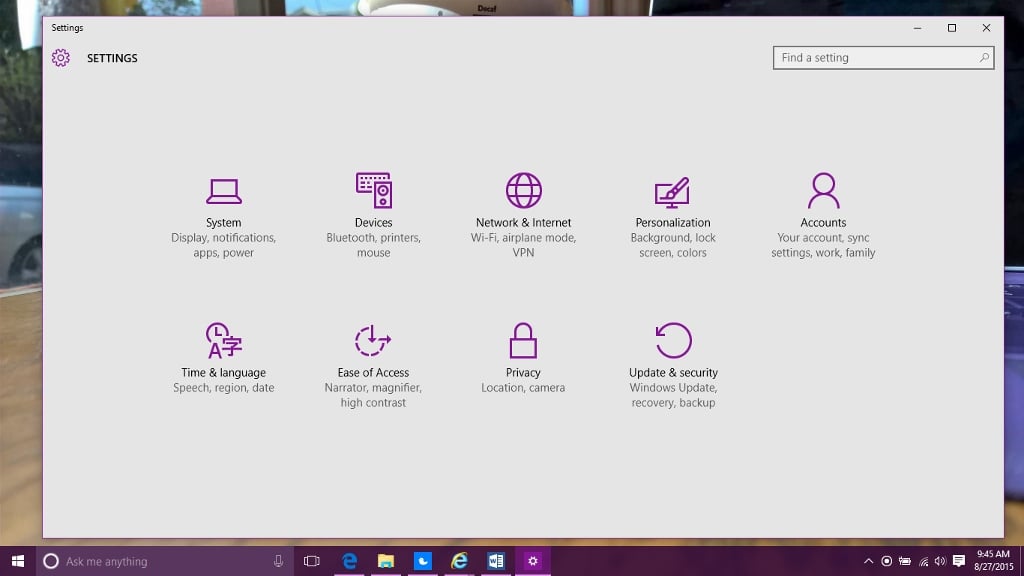Switch to Word on the taskbar
Viewport: 1024px width, 576px height.
point(496,561)
